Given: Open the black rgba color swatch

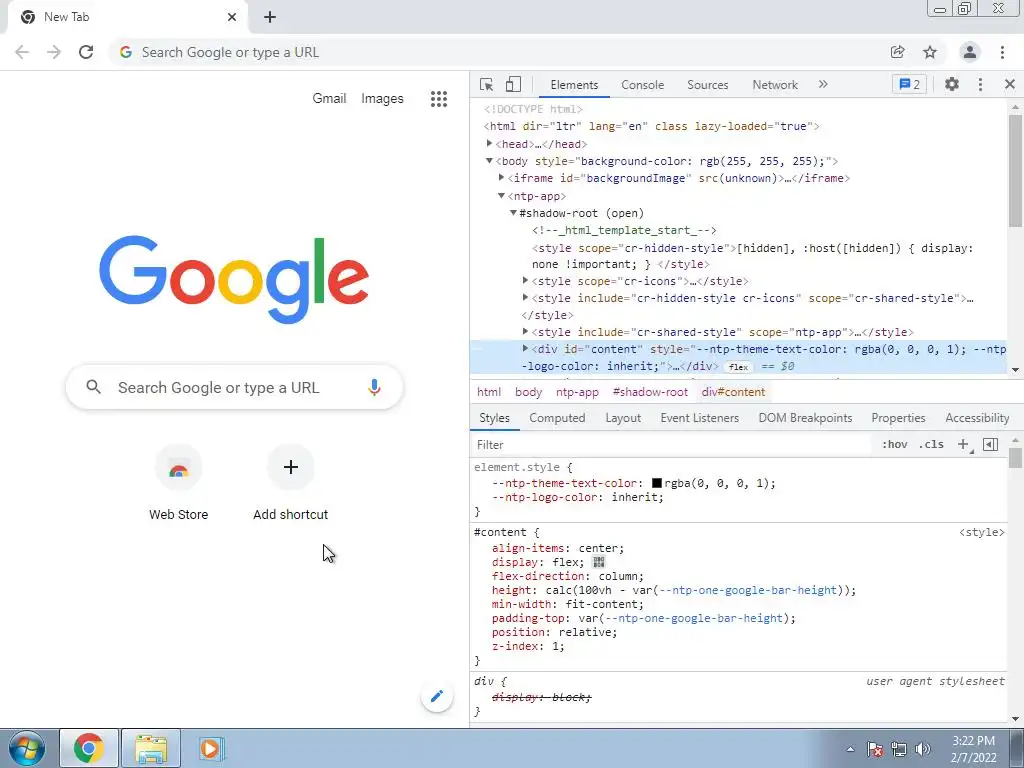Looking at the screenshot, I should (657, 483).
